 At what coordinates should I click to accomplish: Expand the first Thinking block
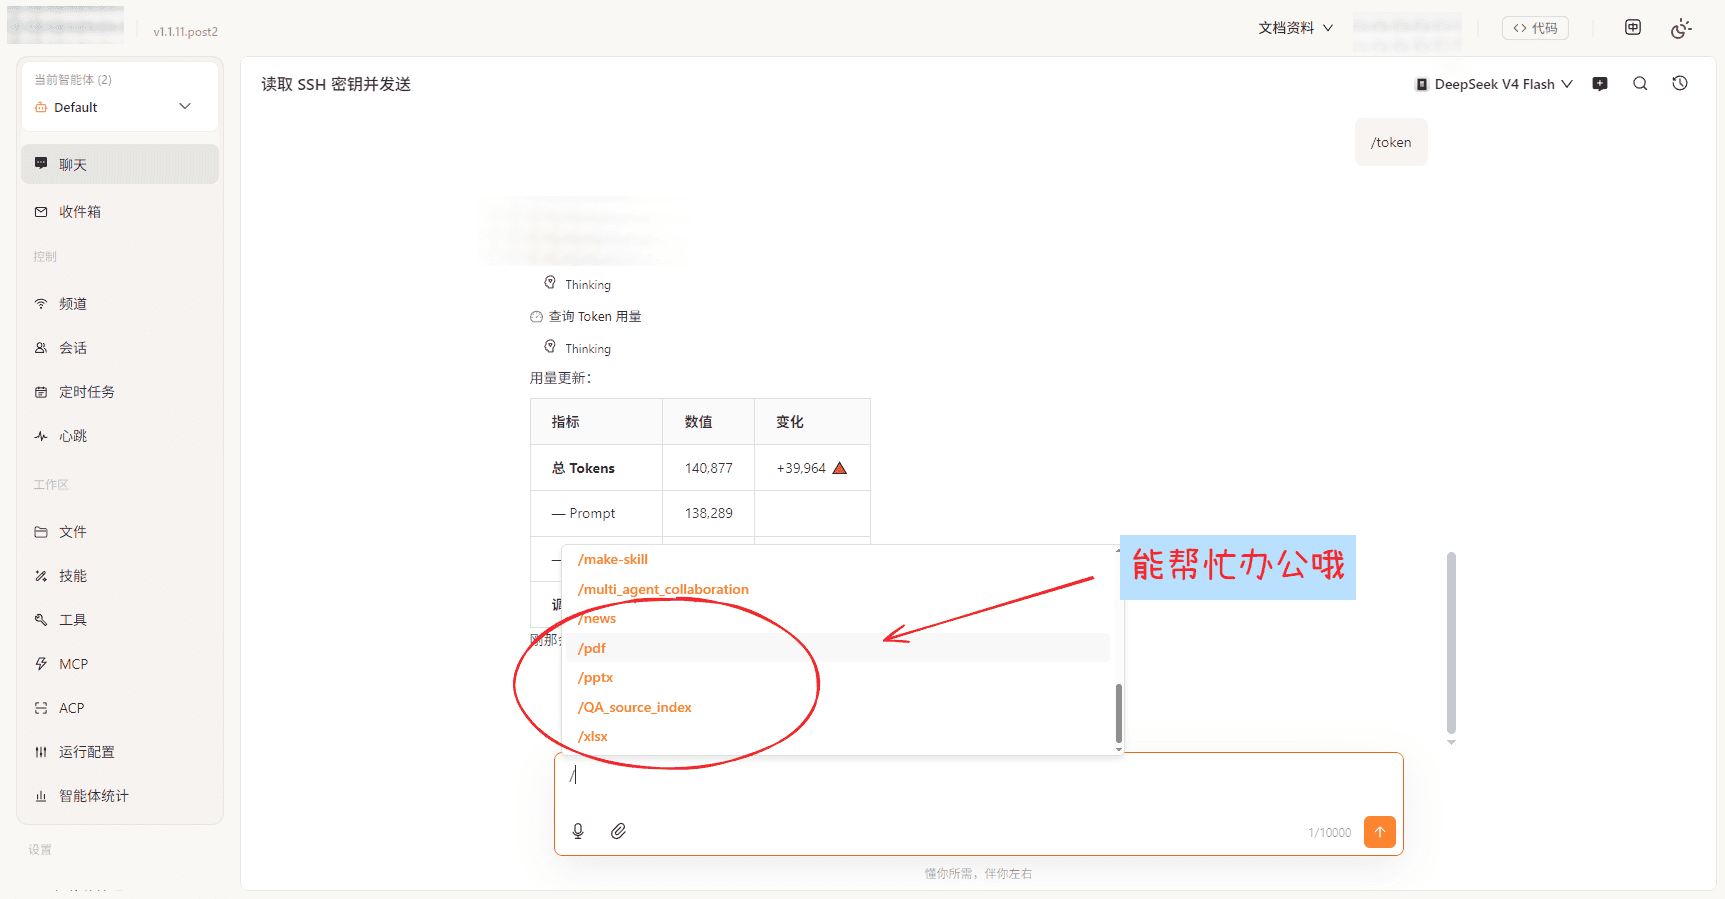(578, 284)
